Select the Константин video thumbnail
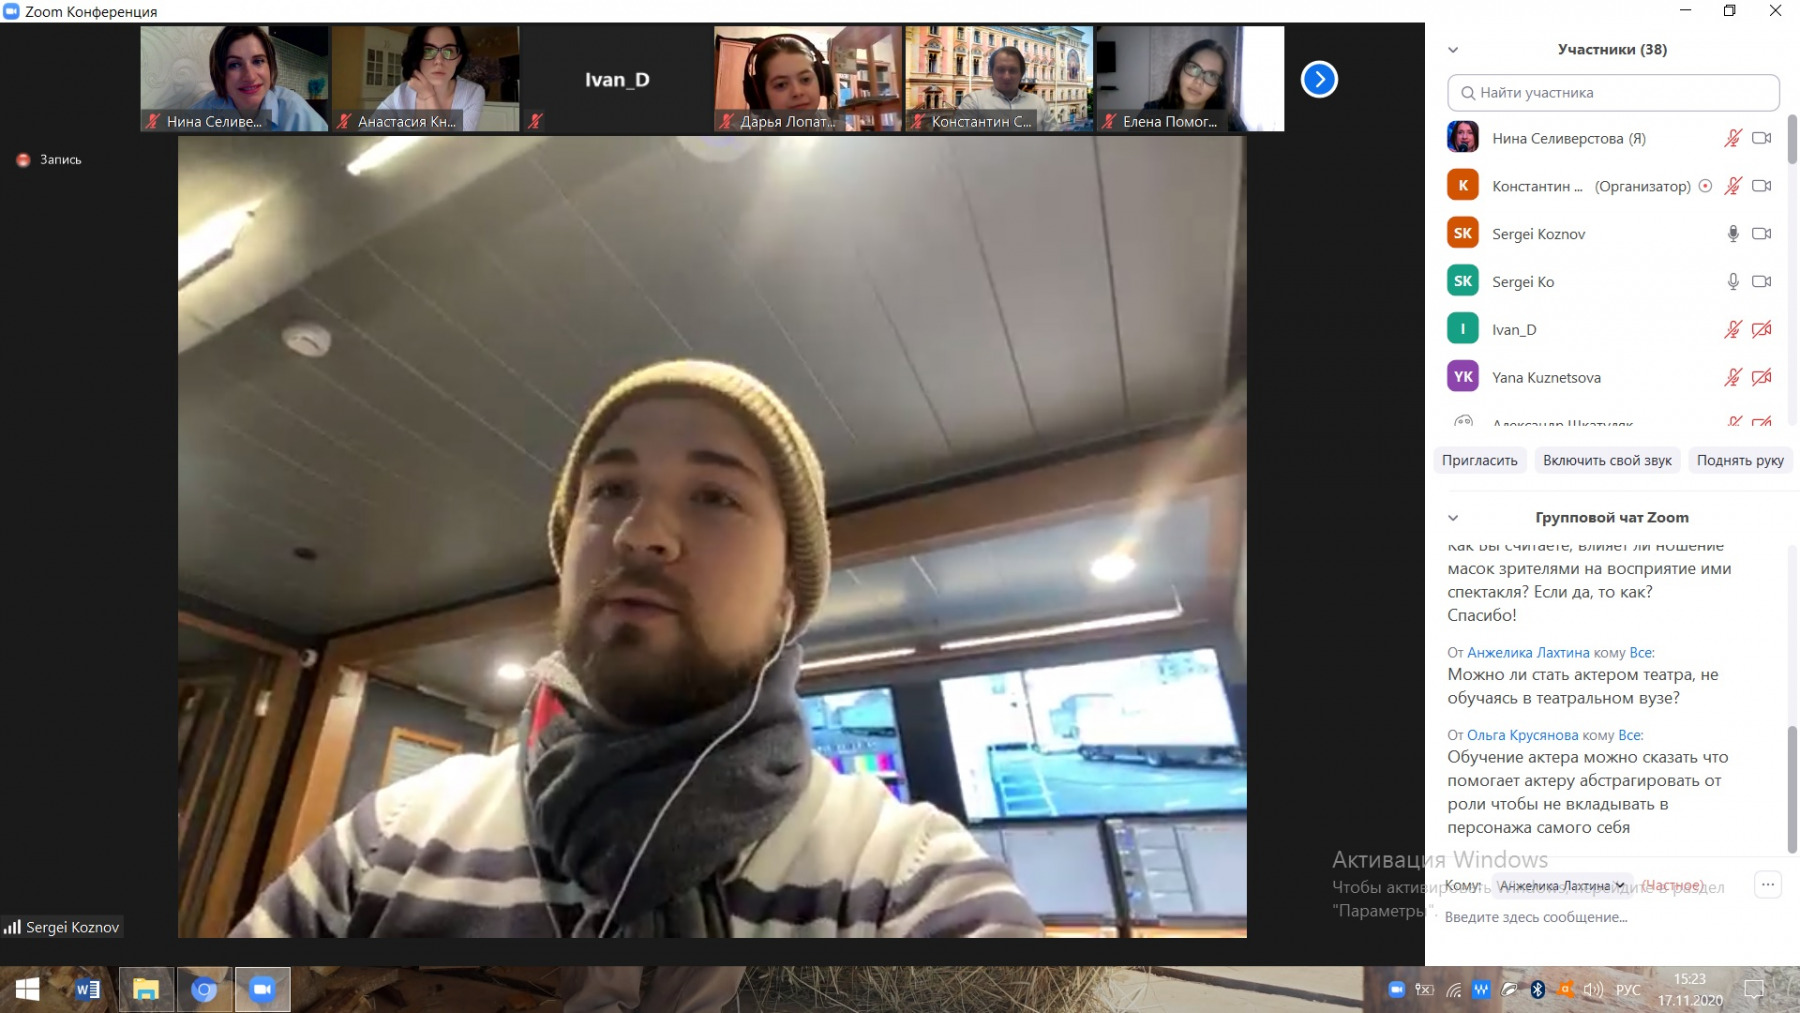Screen dimensions: 1800x1013 (999, 79)
